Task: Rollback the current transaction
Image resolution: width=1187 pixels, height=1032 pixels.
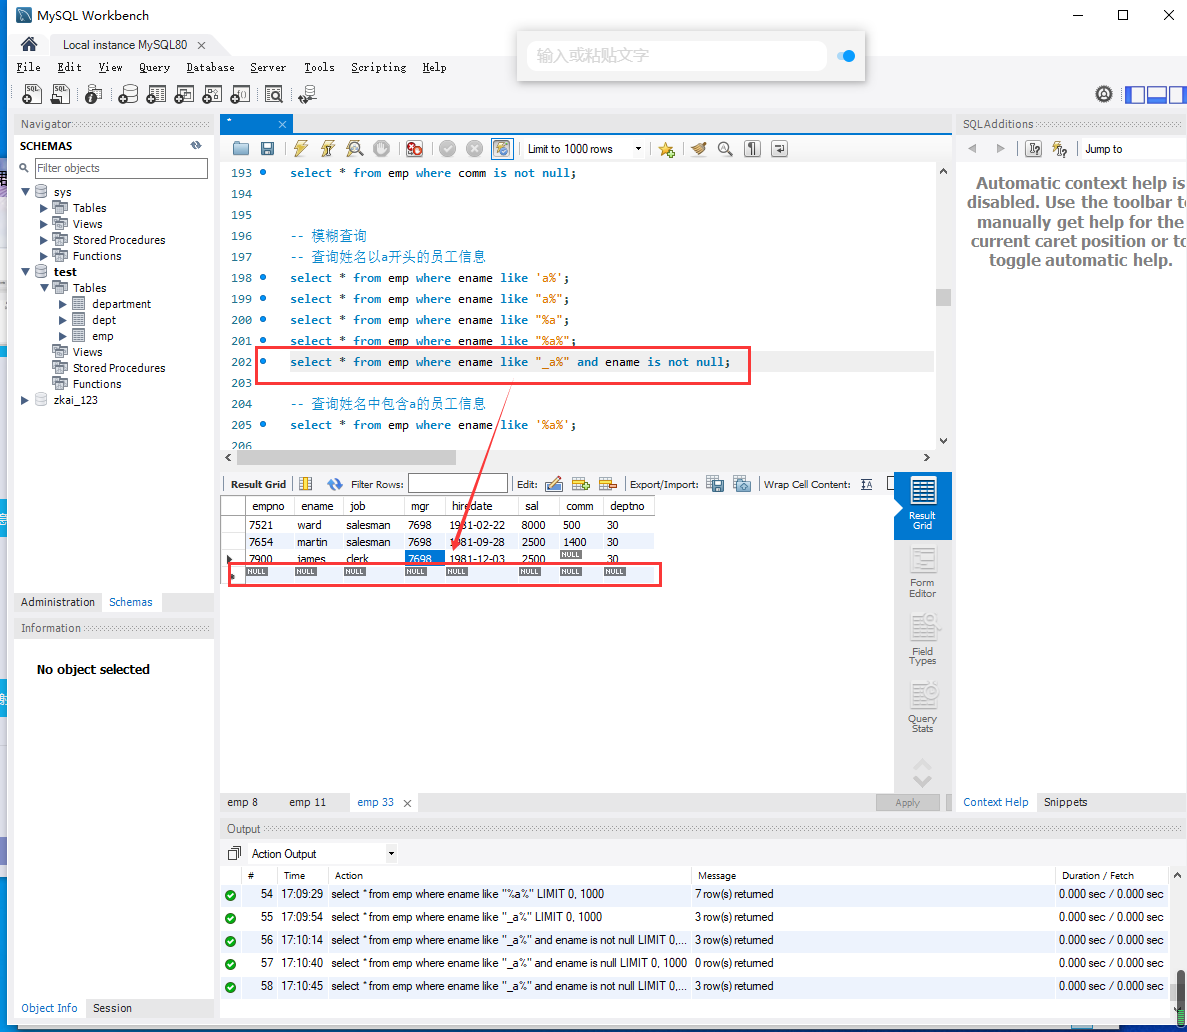Action: (x=474, y=149)
